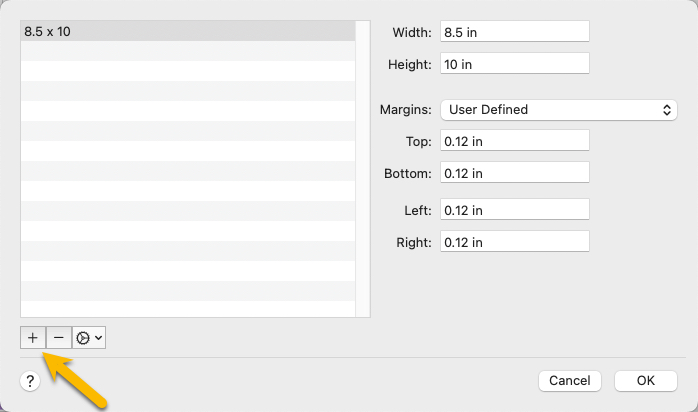Select the 8.5 x 10 paper size entry
The image size is (698, 412).
coord(190,31)
